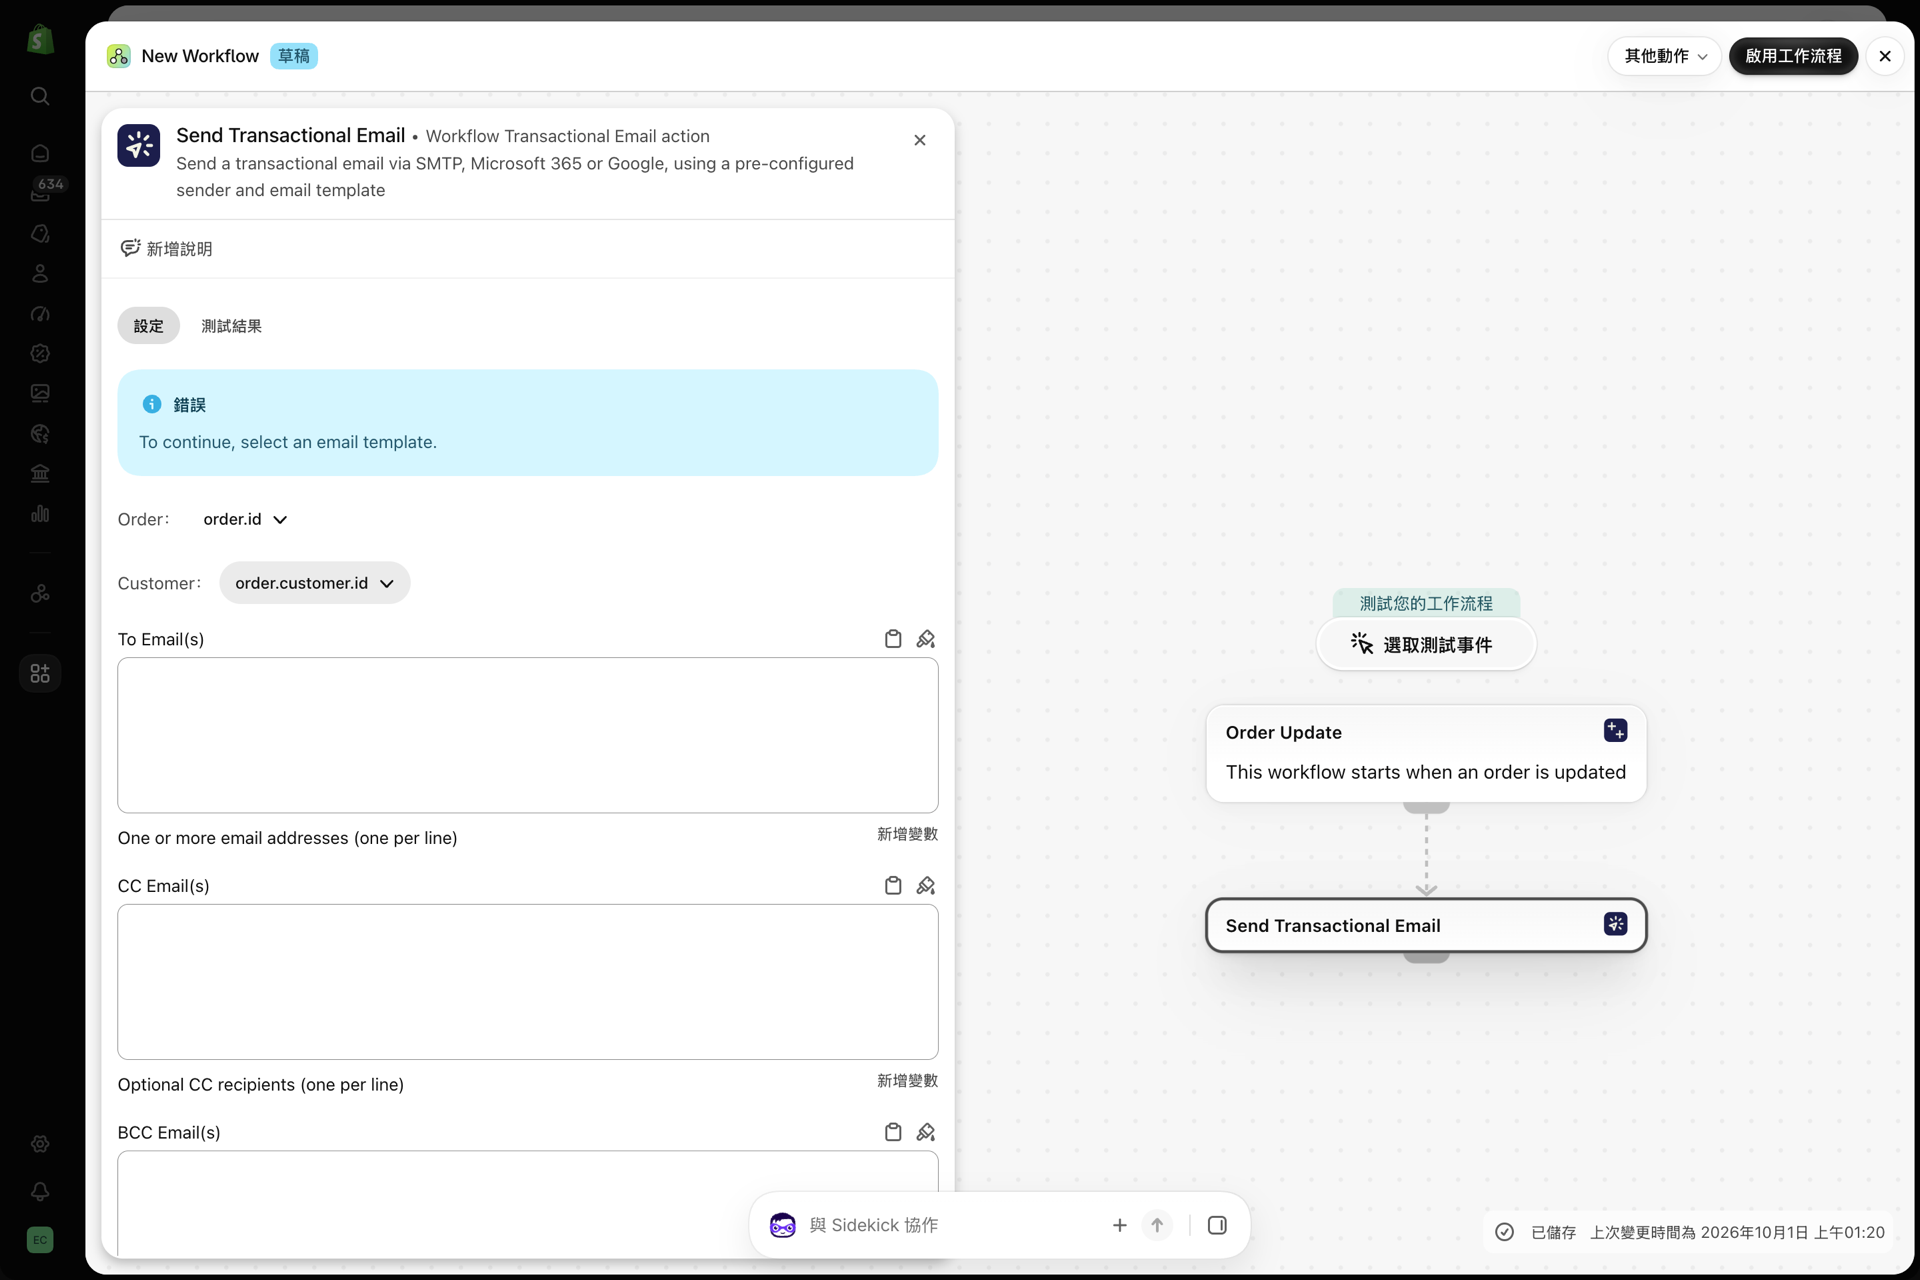Screen dimensions: 1920x1280
Task: Switch to the 設定 tab
Action: 148,326
